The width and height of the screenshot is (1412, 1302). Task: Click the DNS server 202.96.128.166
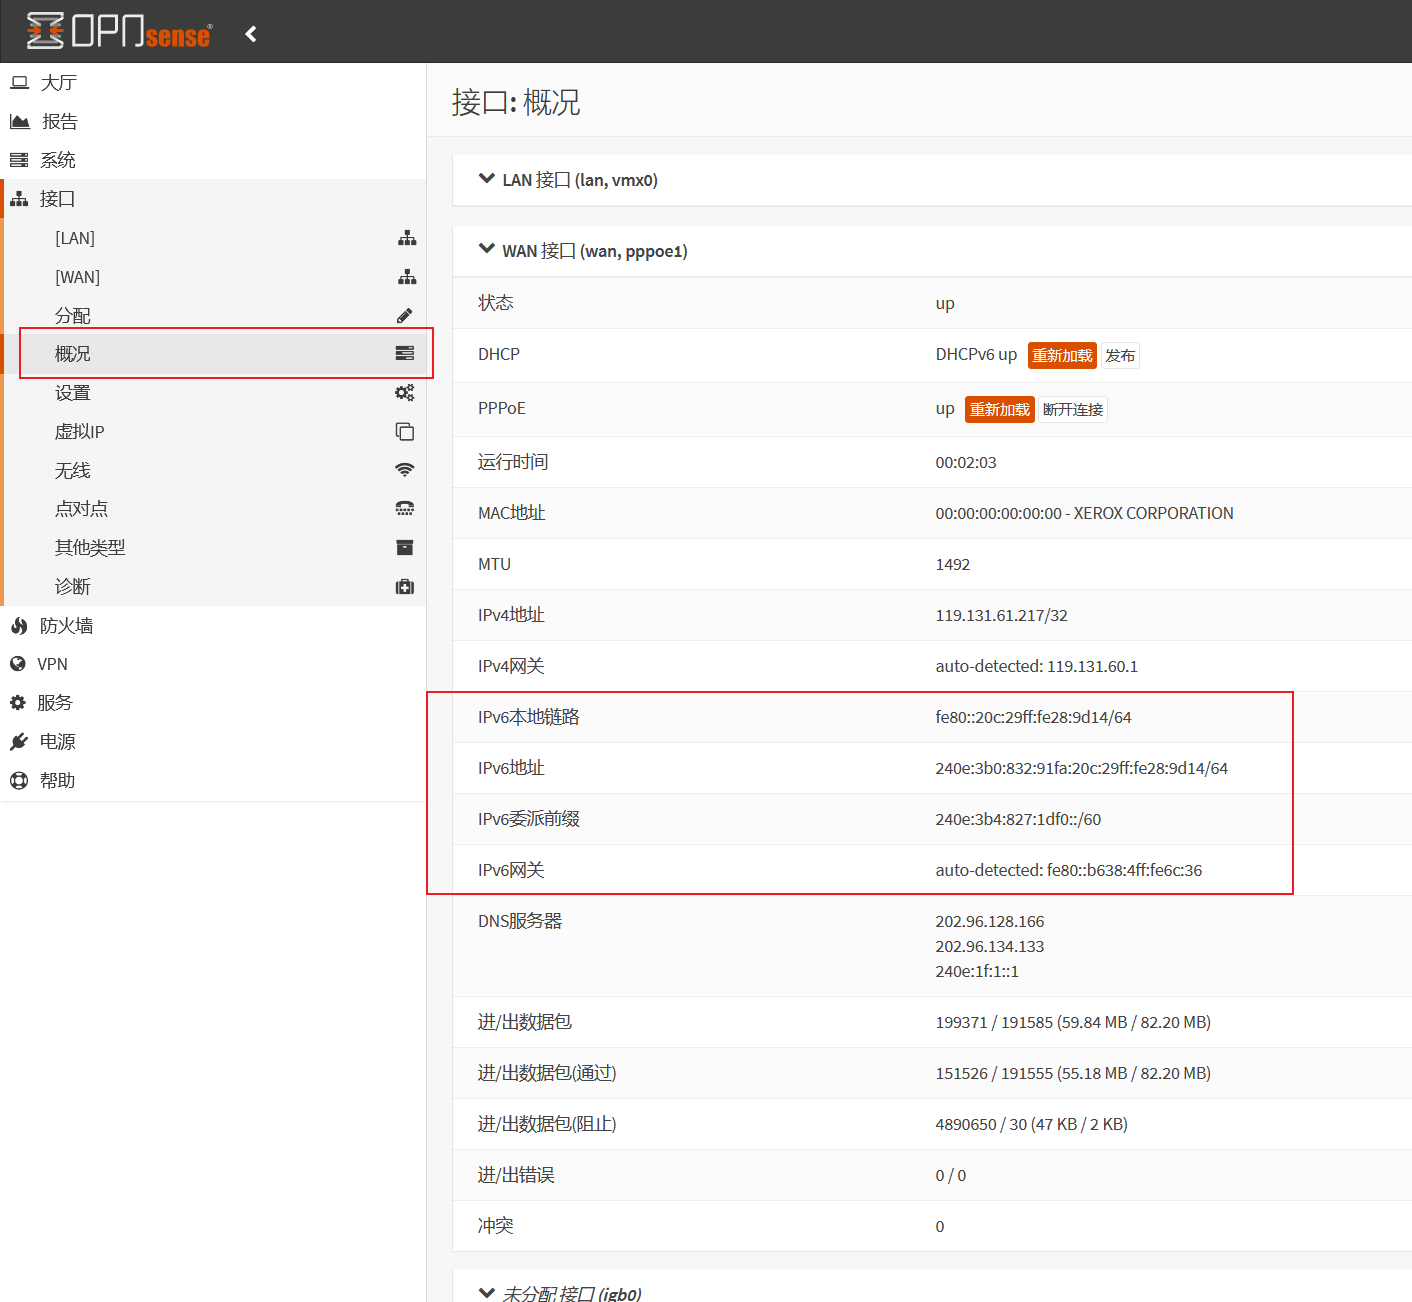[x=989, y=922]
